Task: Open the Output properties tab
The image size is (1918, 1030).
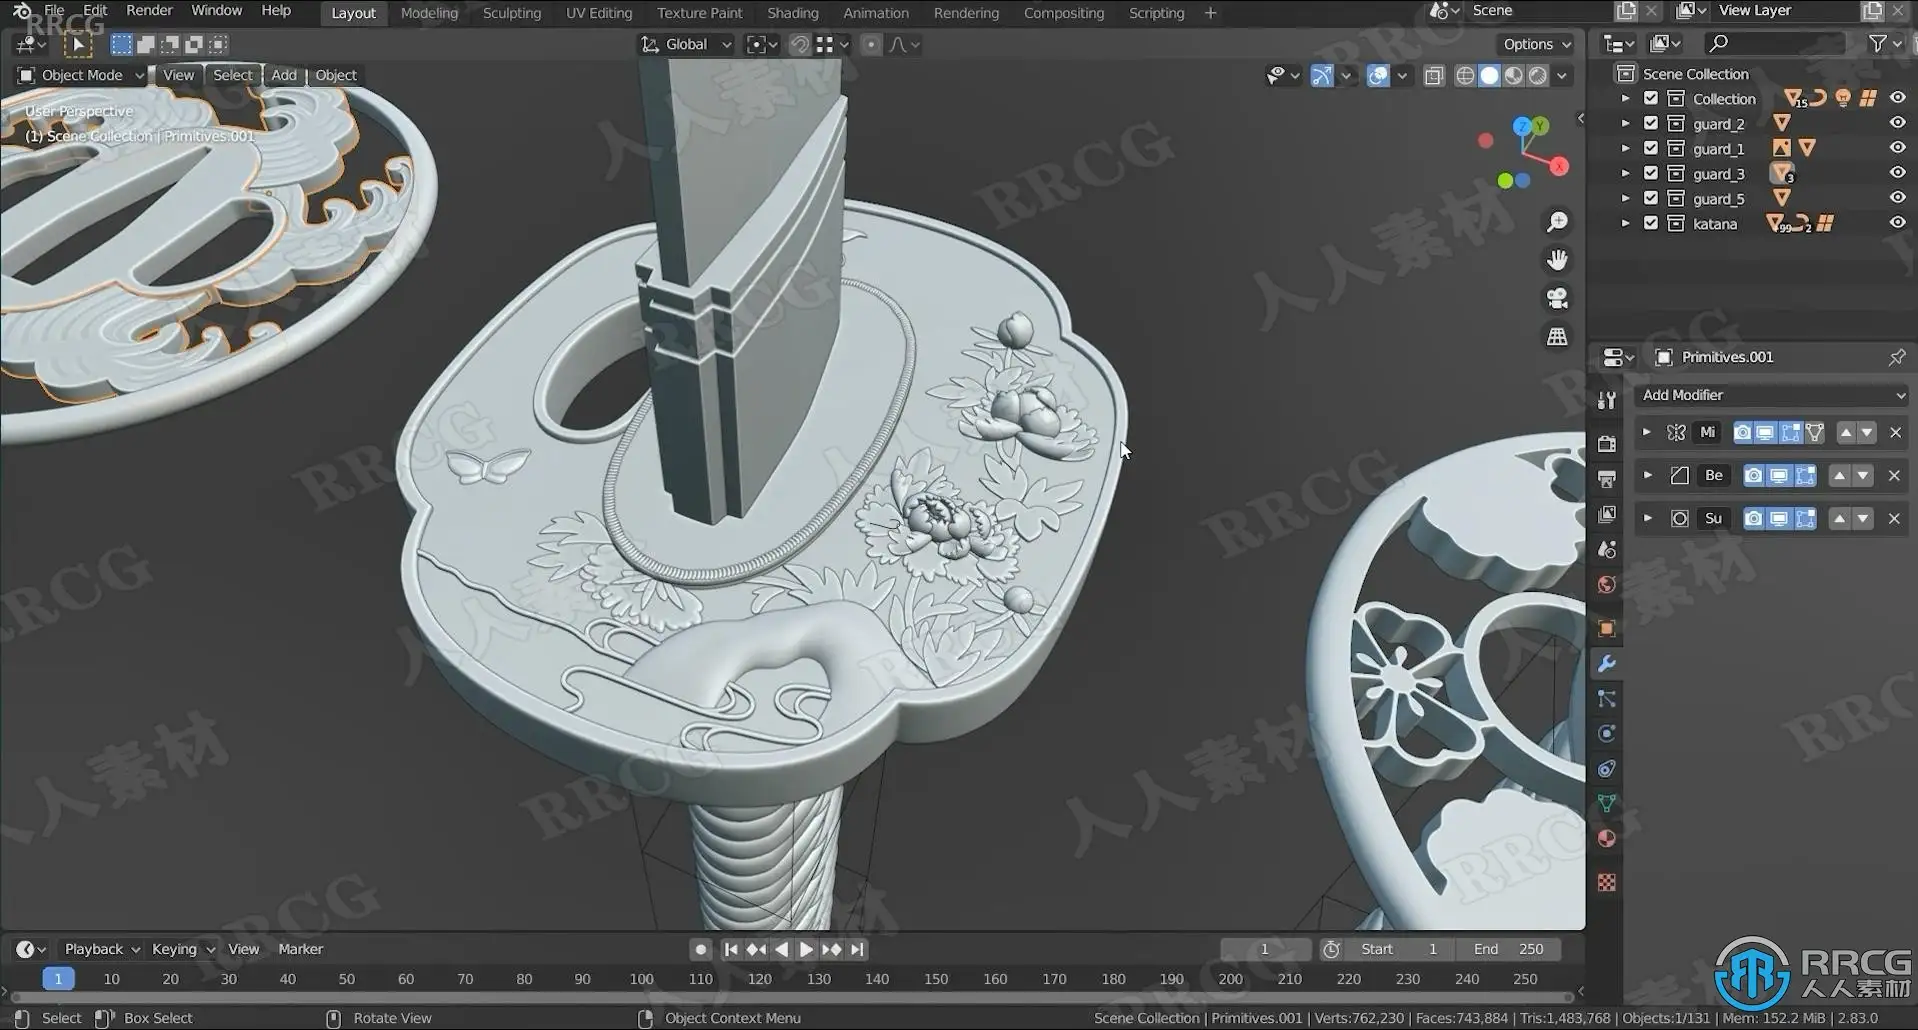Action: tap(1607, 479)
